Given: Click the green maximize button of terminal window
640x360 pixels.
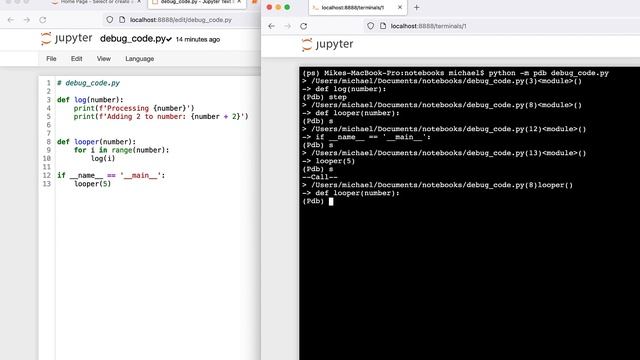Looking at the screenshot, I should [287, 7].
